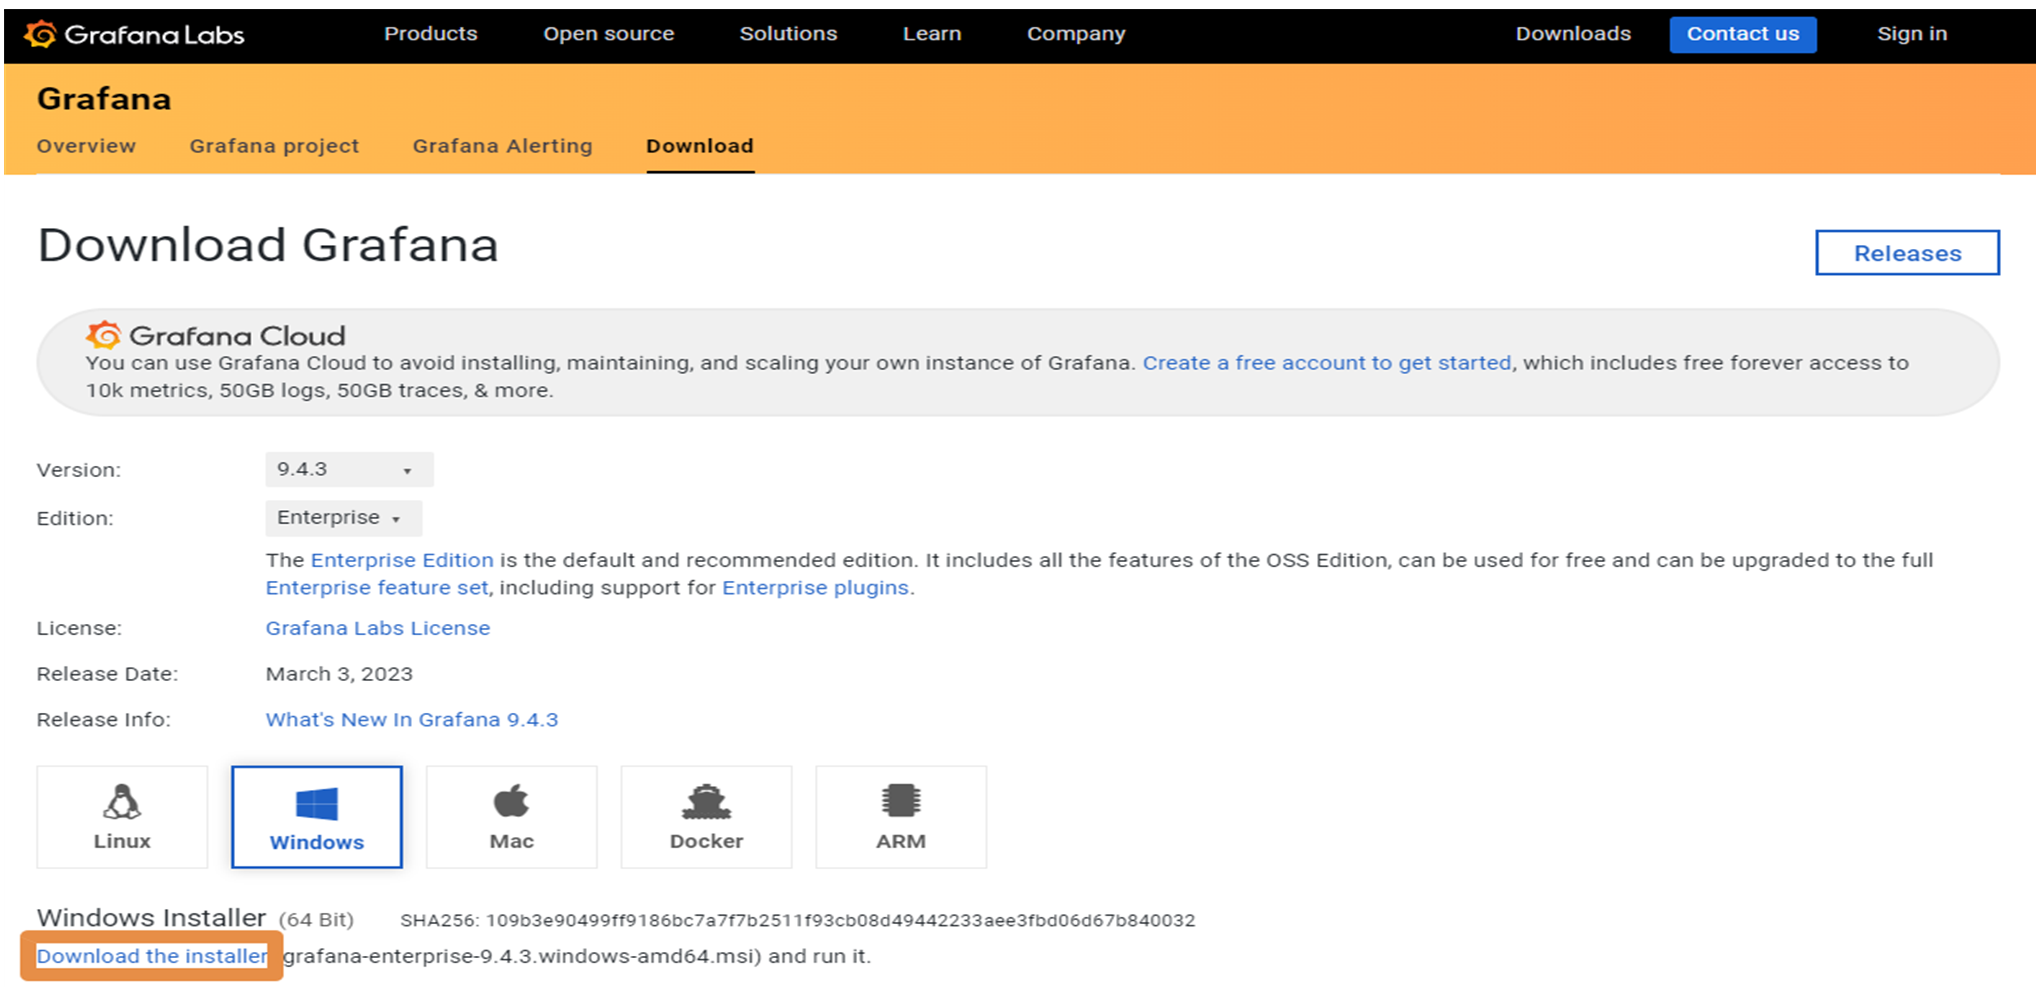Open the Enterprise plugins link
The width and height of the screenshot is (2036, 987).
click(x=816, y=588)
